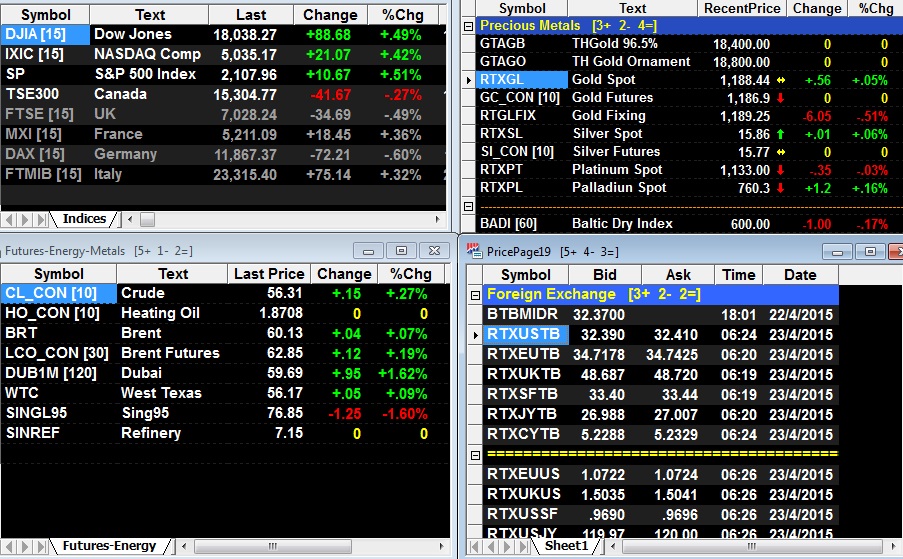Go to next sheet in Indices window

point(24,219)
